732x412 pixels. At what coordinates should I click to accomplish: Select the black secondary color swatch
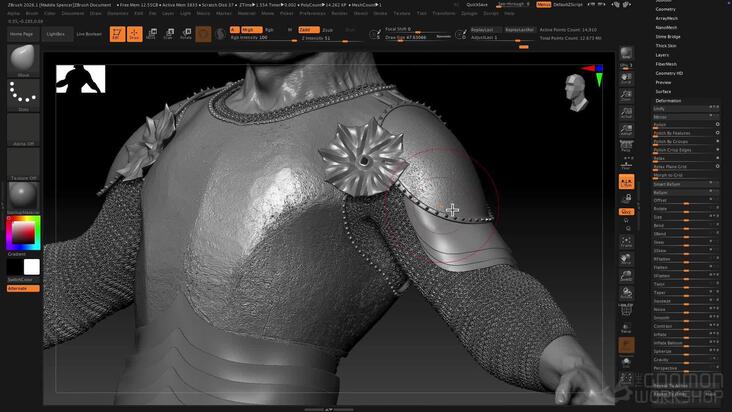pos(14,267)
